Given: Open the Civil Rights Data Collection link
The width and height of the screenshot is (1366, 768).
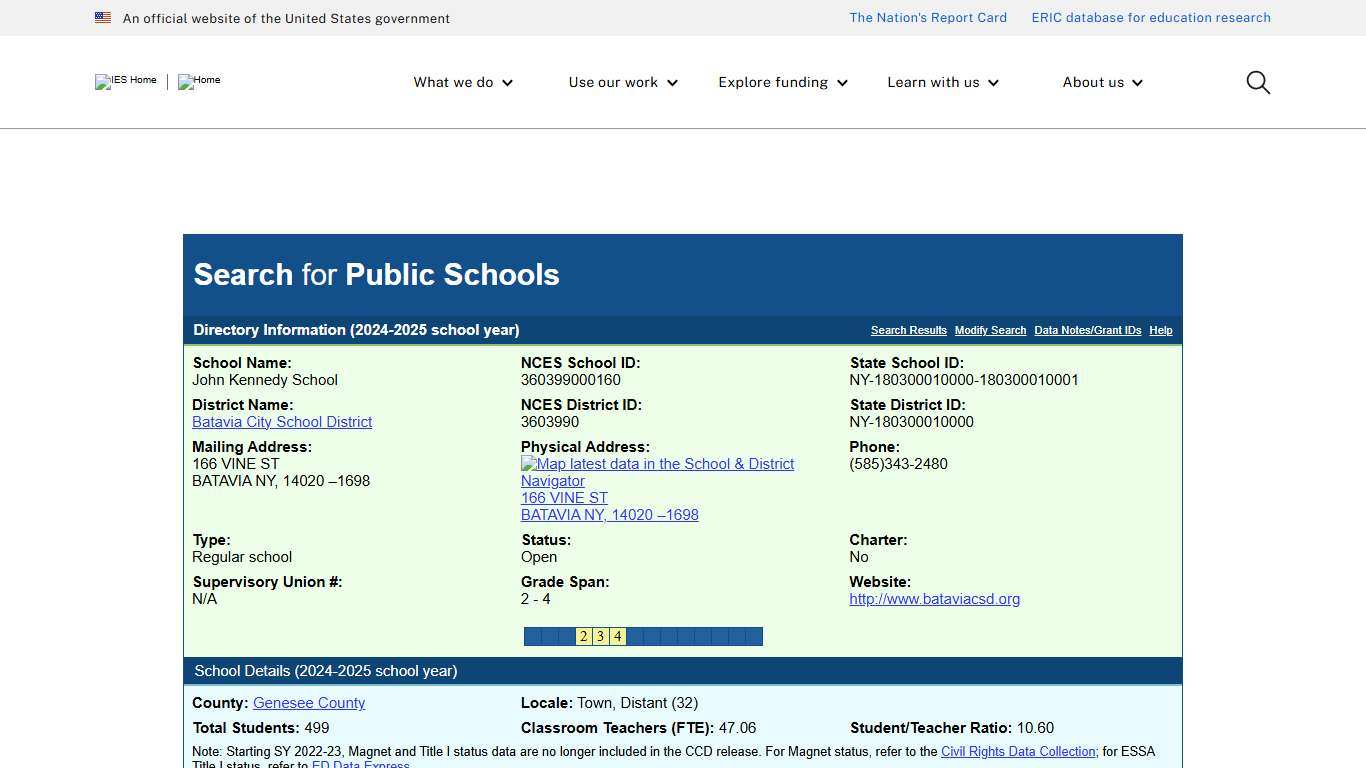Looking at the screenshot, I should [x=1017, y=751].
